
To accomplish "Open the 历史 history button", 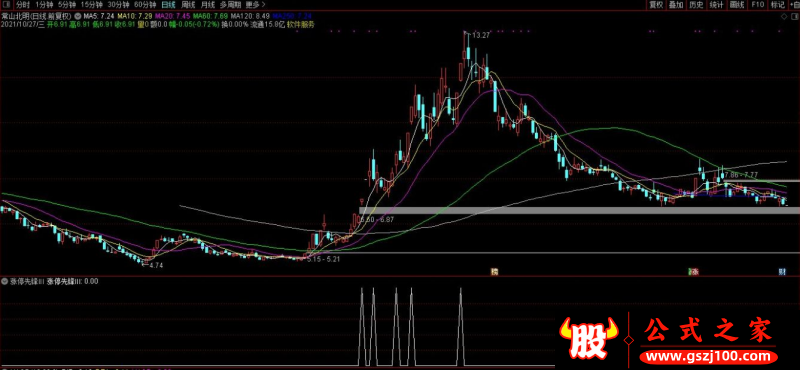I will [696, 5].
